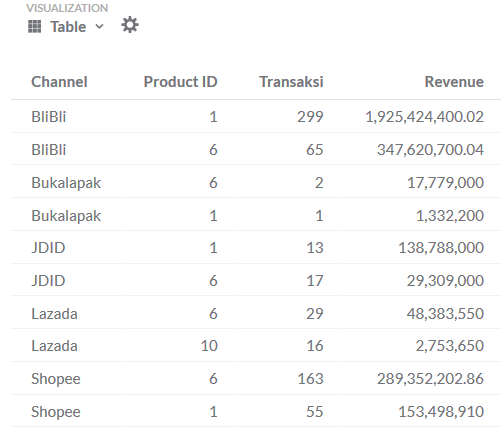Select the Shopee Transaksi value 163
Image resolution: width=501 pixels, height=428 pixels.
310,379
